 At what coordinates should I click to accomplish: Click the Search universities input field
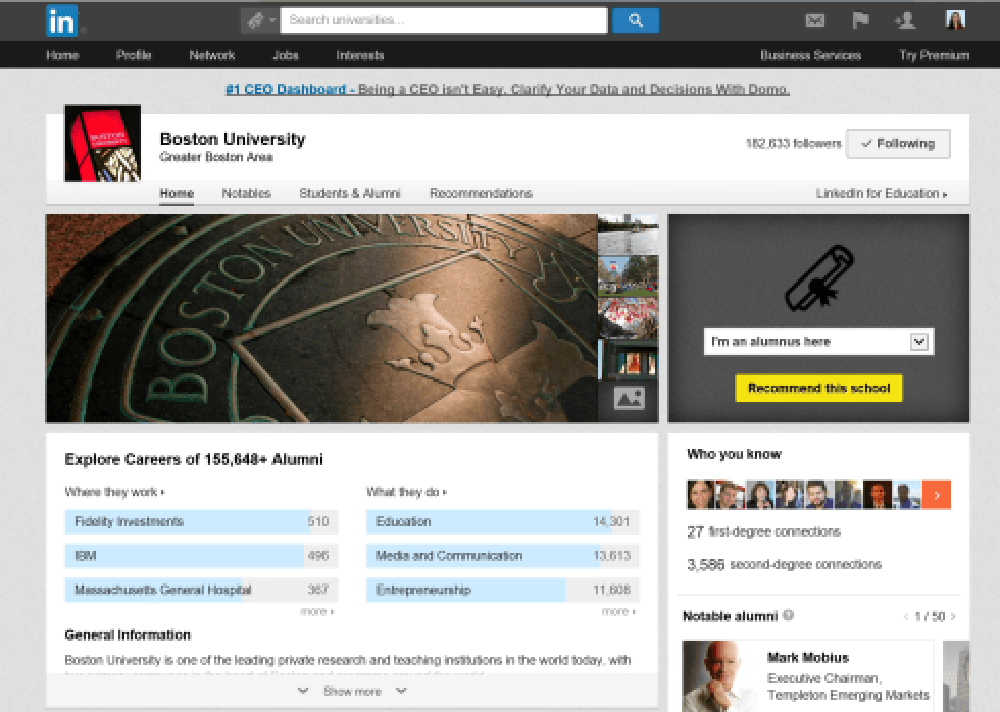click(443, 20)
